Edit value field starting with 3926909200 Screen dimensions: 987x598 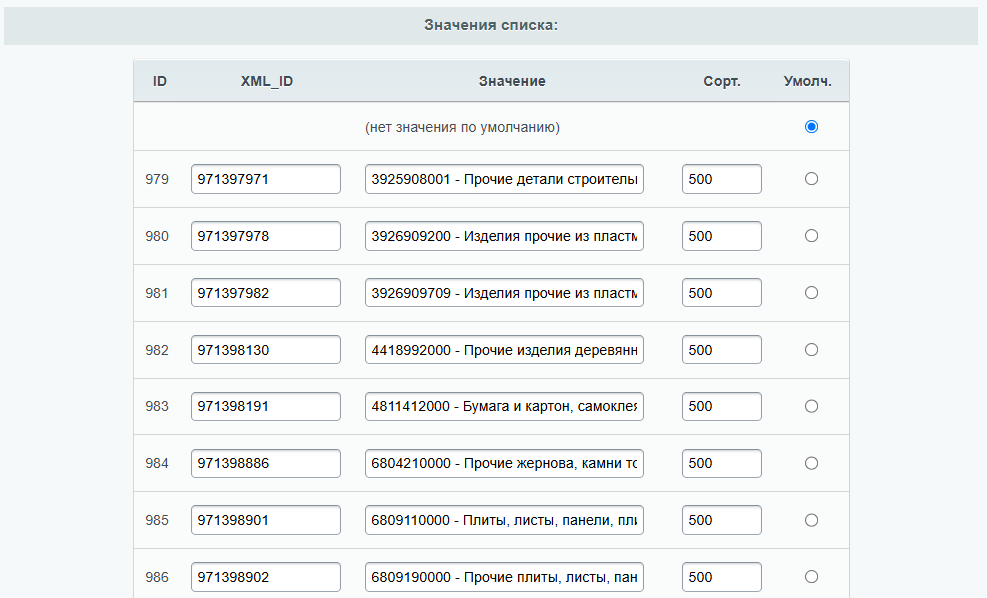pyautogui.click(x=504, y=236)
